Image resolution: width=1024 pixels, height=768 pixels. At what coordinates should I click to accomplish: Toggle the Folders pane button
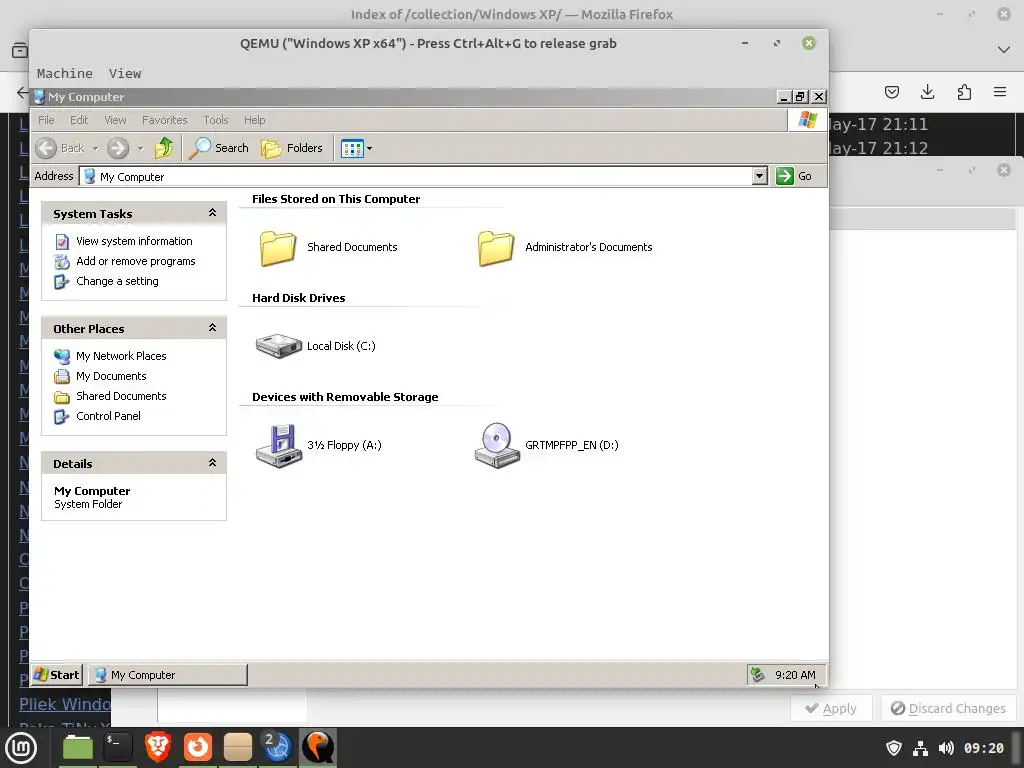click(x=292, y=148)
